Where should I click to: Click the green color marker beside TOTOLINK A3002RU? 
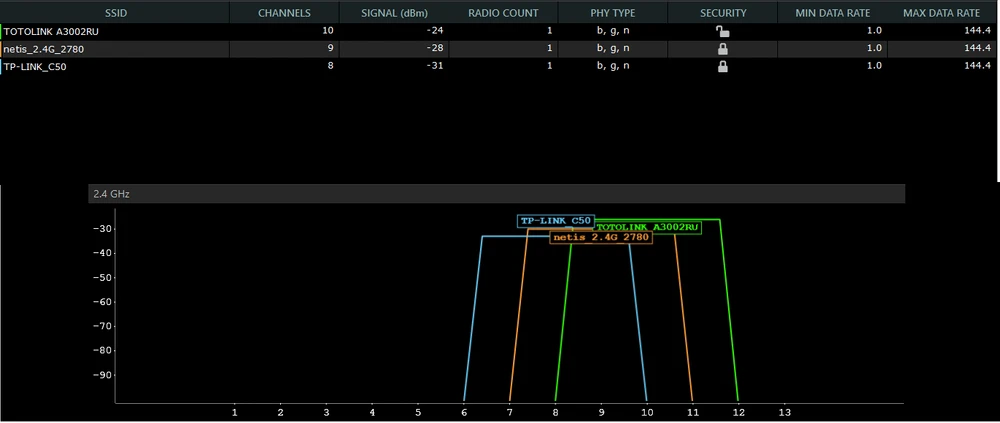[x=2, y=32]
